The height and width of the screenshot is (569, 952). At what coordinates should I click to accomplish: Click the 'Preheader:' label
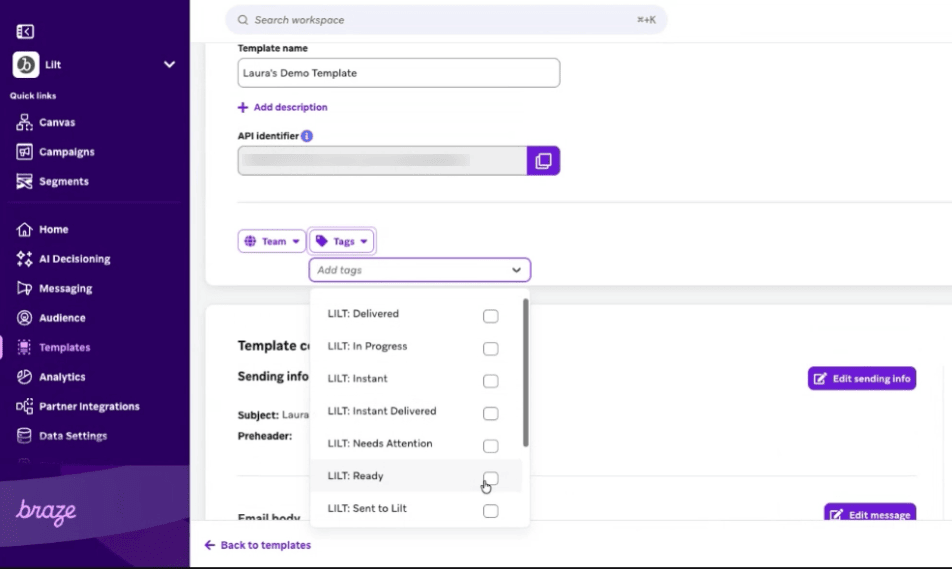coord(265,436)
